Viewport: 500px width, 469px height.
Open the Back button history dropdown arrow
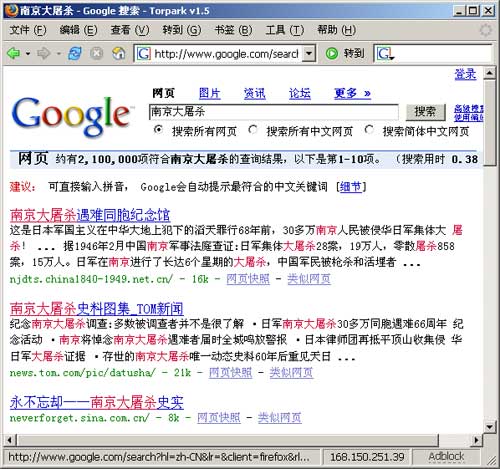coord(28,53)
